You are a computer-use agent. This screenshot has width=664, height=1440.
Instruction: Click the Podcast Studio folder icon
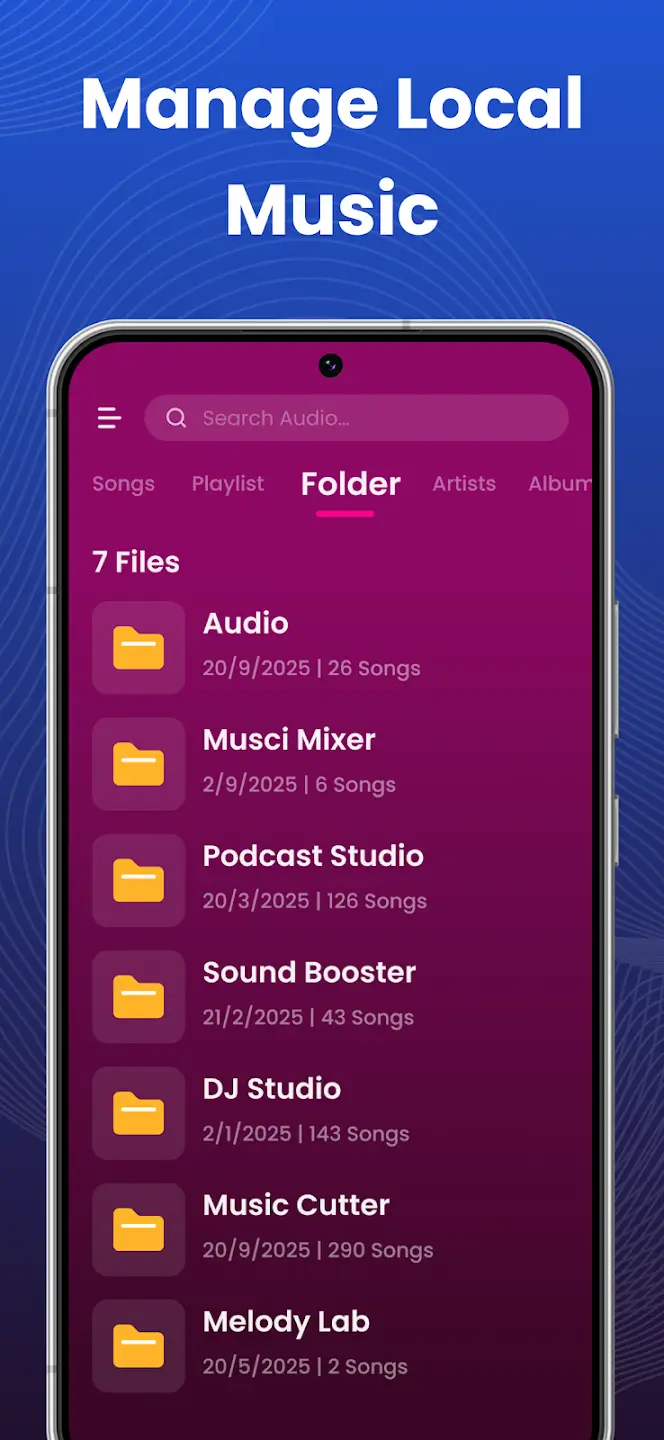point(138,880)
